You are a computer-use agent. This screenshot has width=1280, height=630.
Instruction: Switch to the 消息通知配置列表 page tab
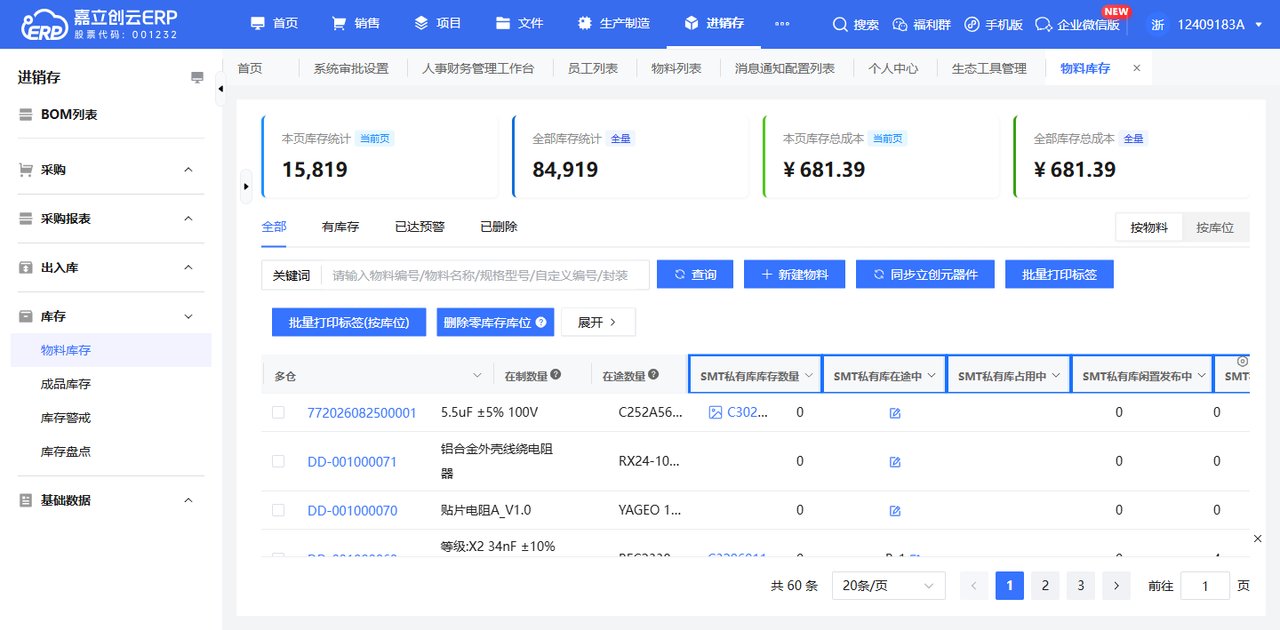tap(785, 68)
